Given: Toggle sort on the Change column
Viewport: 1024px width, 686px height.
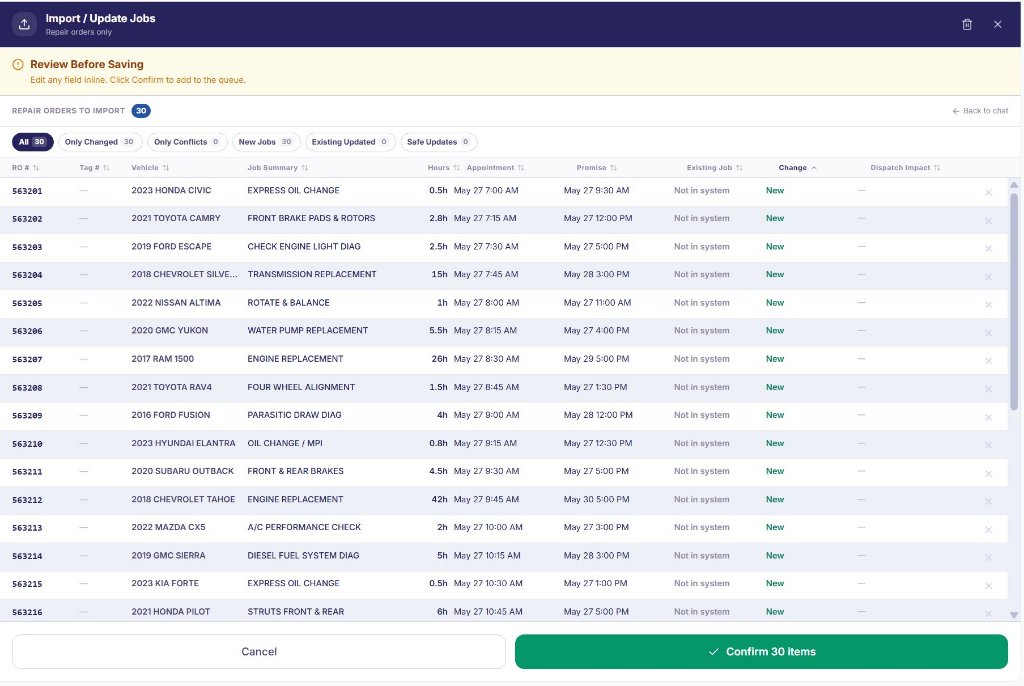Looking at the screenshot, I should click(797, 168).
